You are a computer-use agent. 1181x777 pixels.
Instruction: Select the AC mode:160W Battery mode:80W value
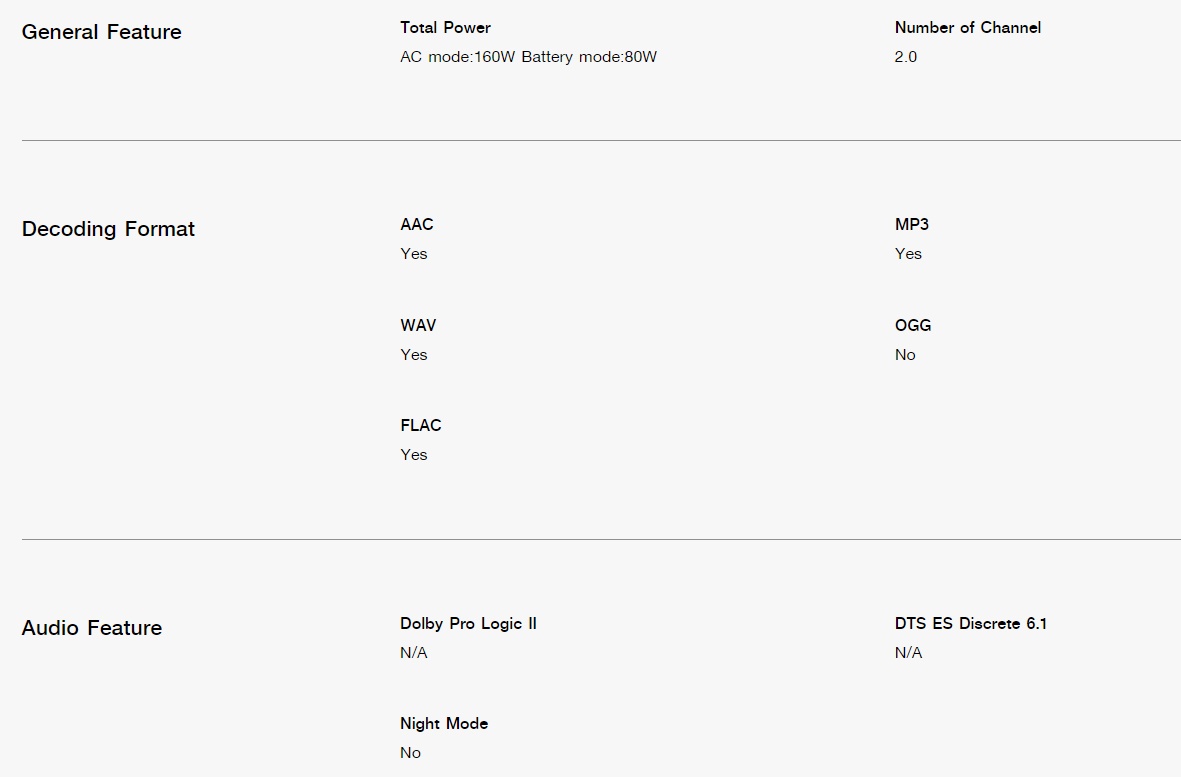point(528,56)
